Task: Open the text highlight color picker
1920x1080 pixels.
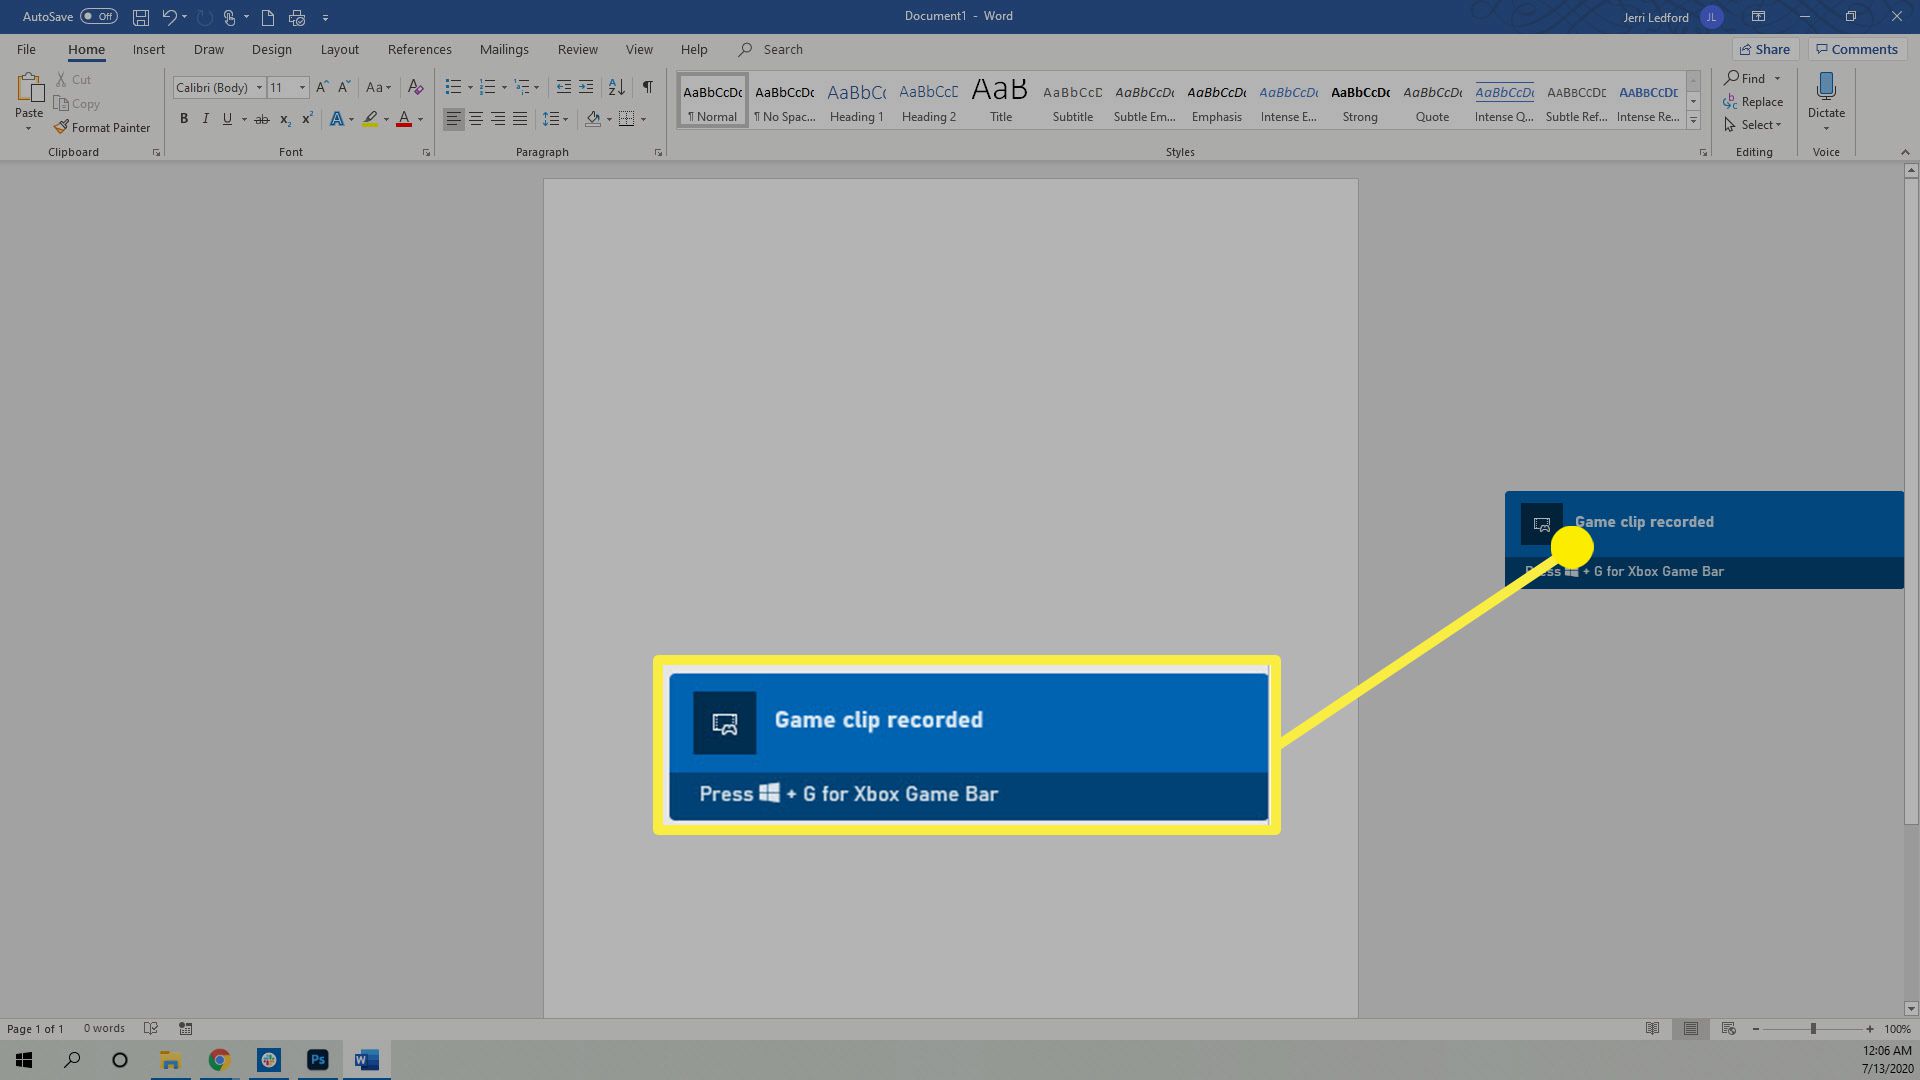Action: pyautogui.click(x=386, y=119)
